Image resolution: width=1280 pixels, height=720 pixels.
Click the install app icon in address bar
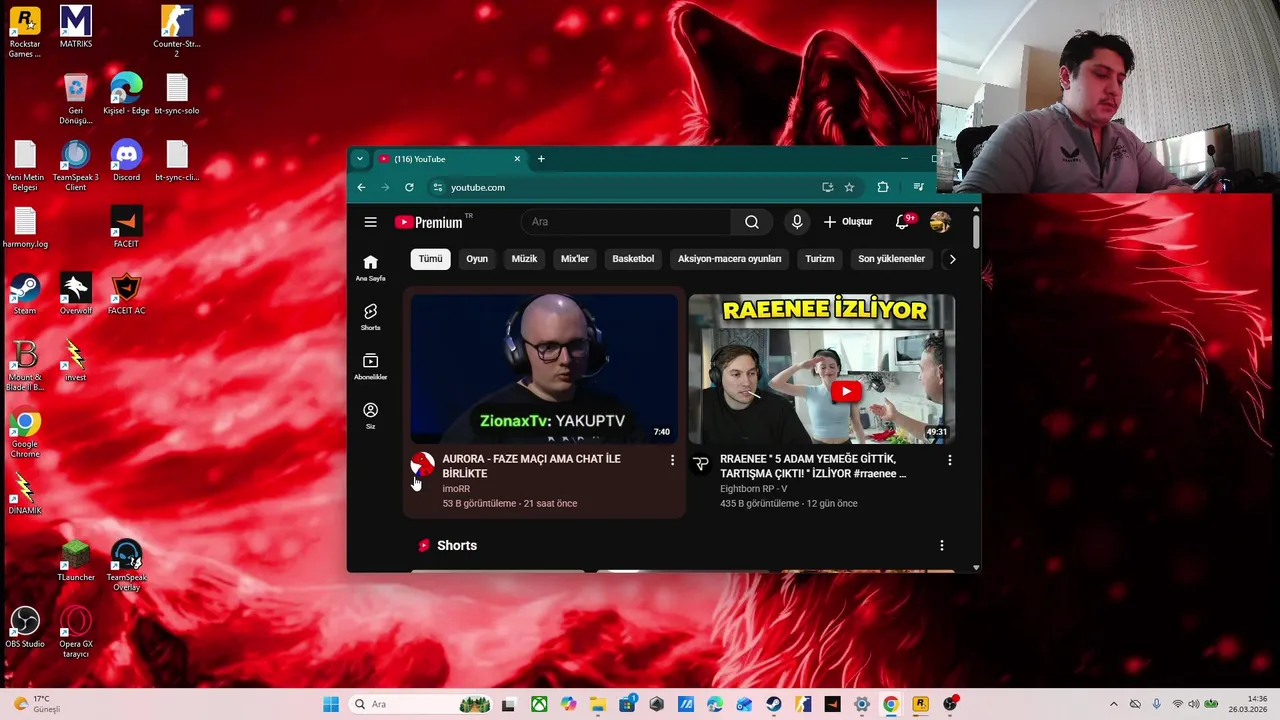click(827, 187)
